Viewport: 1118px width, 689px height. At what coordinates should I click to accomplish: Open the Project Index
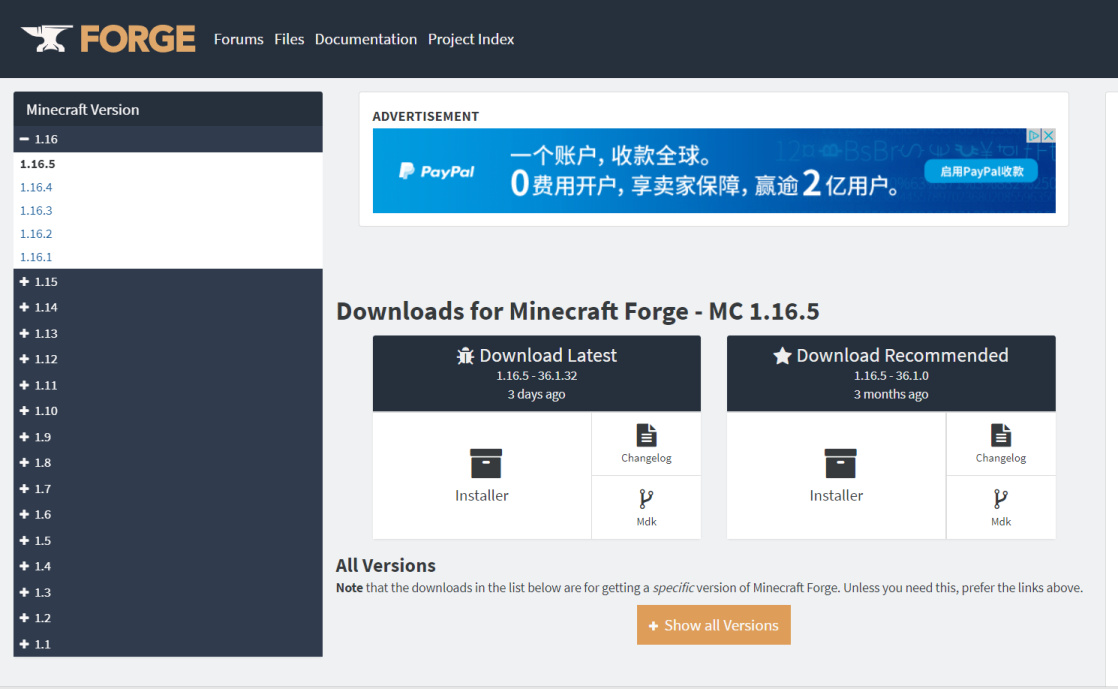click(470, 39)
